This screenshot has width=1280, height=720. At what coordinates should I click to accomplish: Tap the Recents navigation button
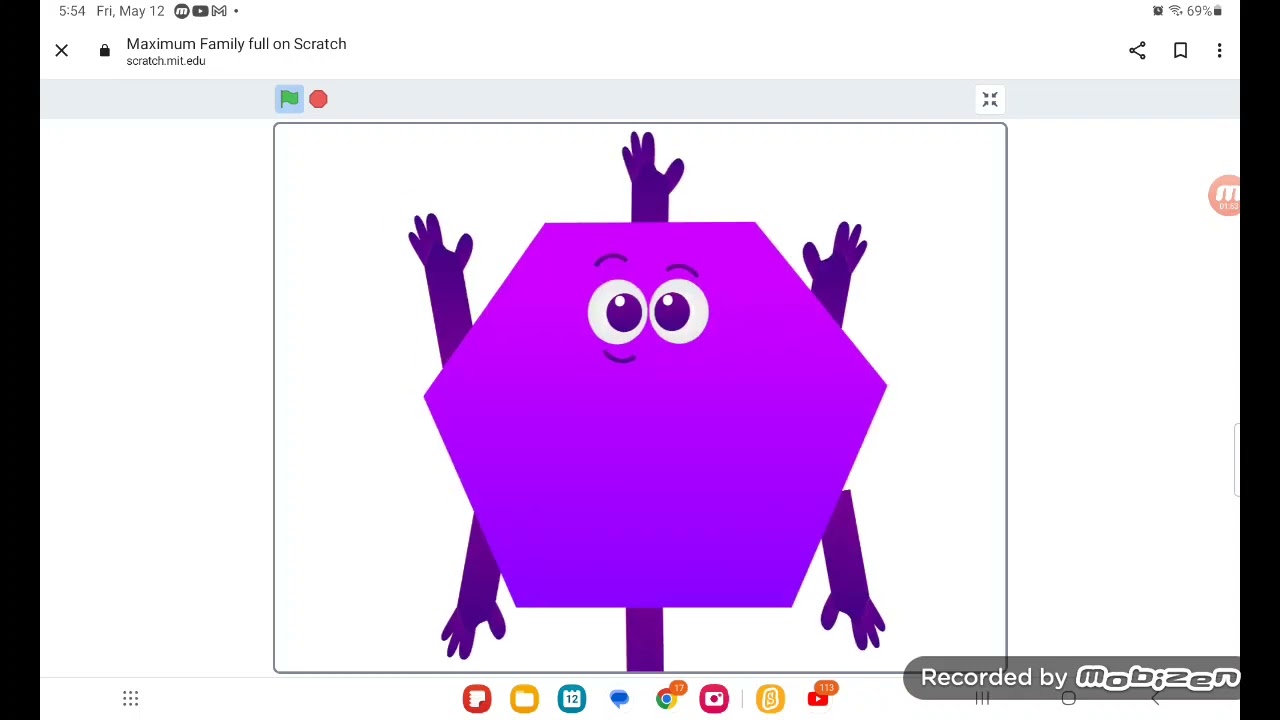click(982, 698)
